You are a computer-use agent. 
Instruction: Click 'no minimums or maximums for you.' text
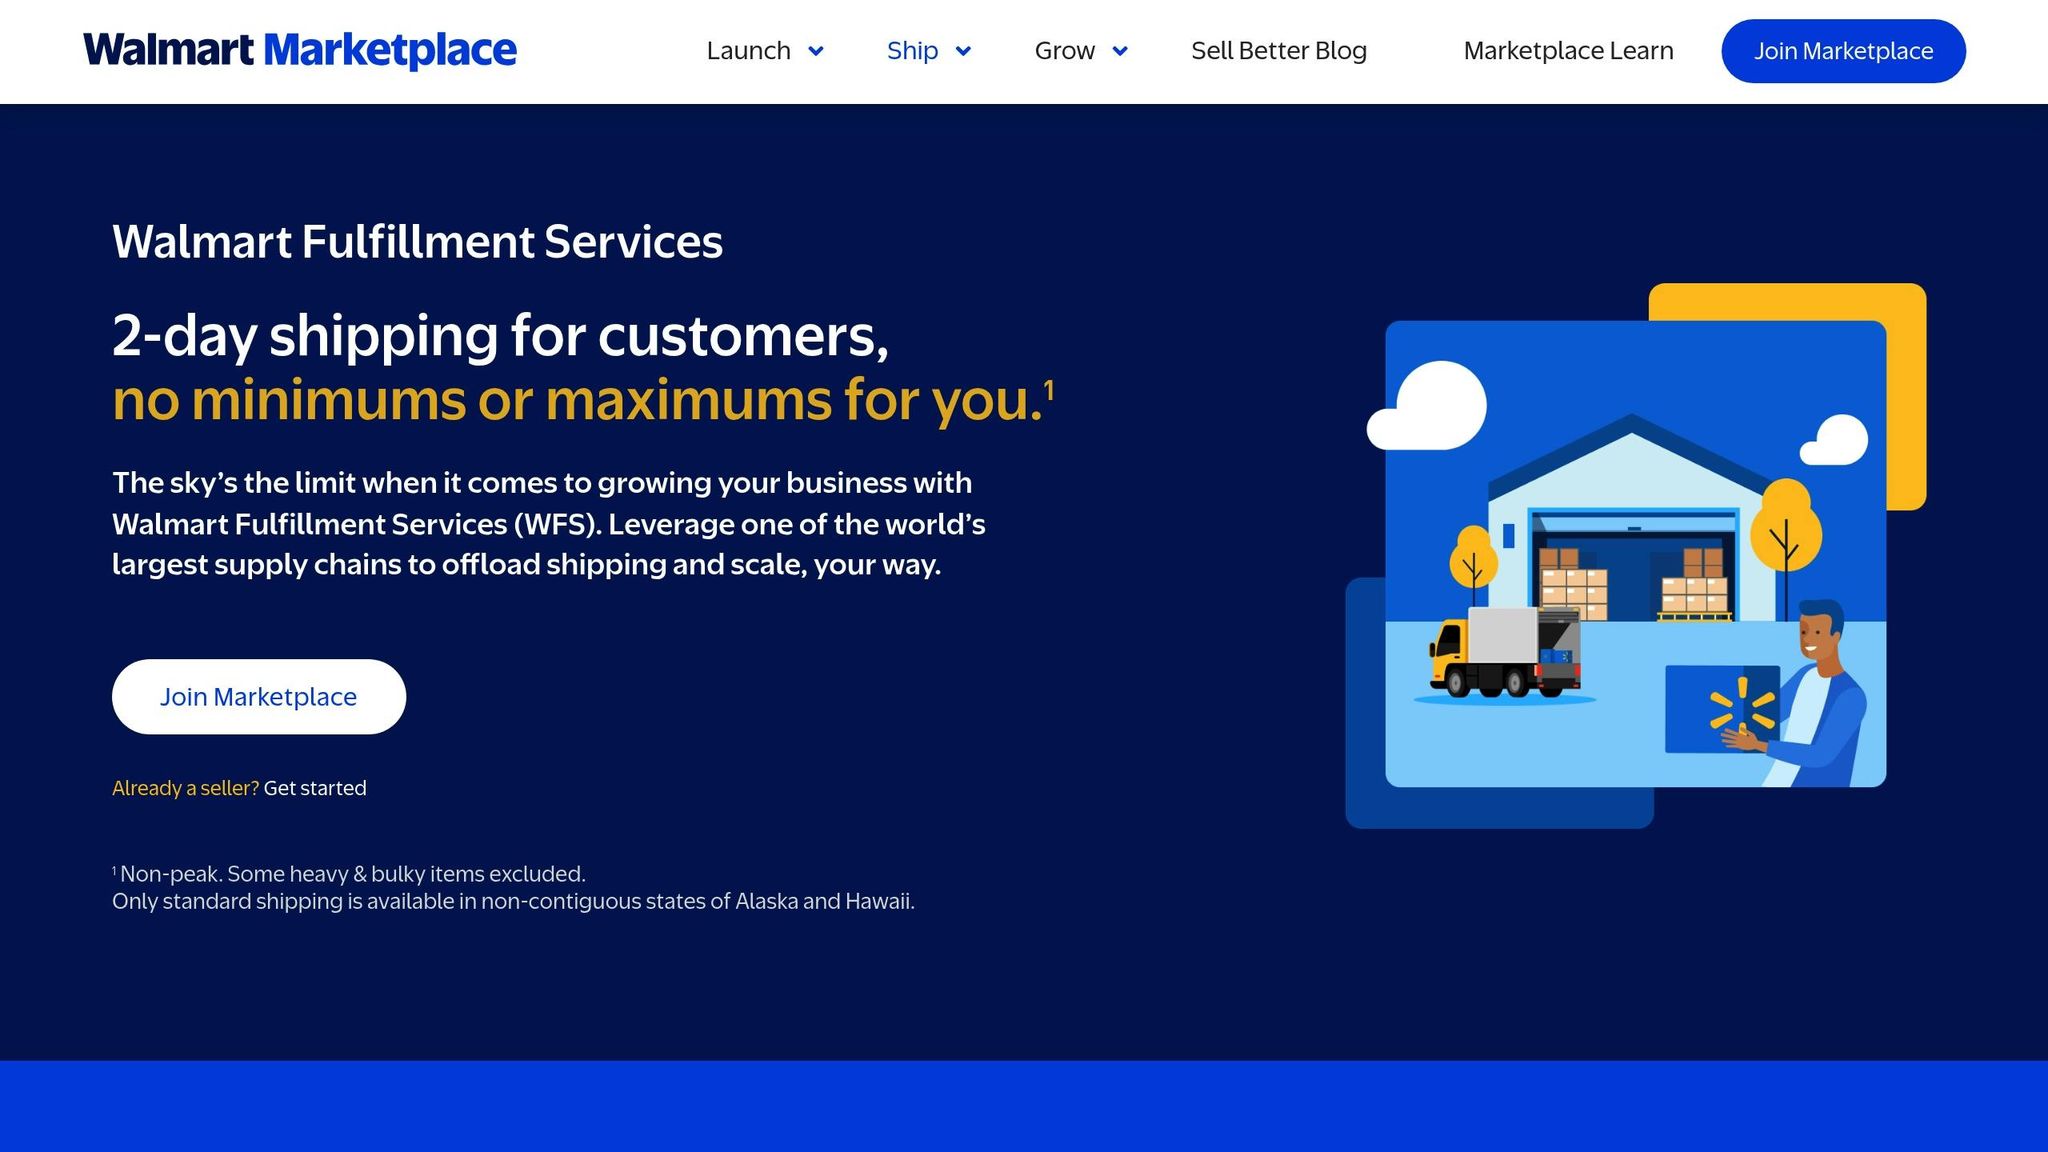(582, 400)
